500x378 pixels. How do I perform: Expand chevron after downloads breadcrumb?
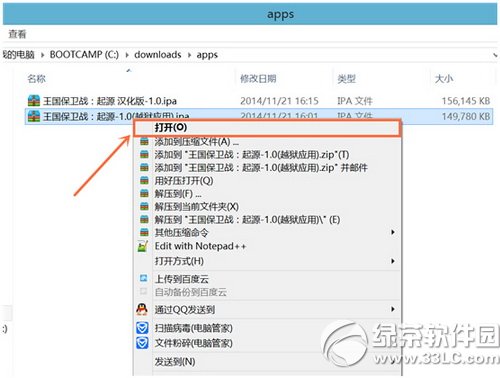pos(189,55)
